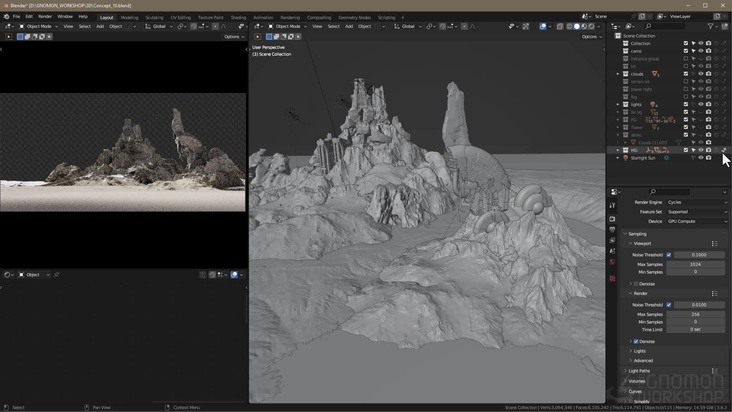Open Options in left viewport header
The image size is (732, 412).
coord(234,36)
